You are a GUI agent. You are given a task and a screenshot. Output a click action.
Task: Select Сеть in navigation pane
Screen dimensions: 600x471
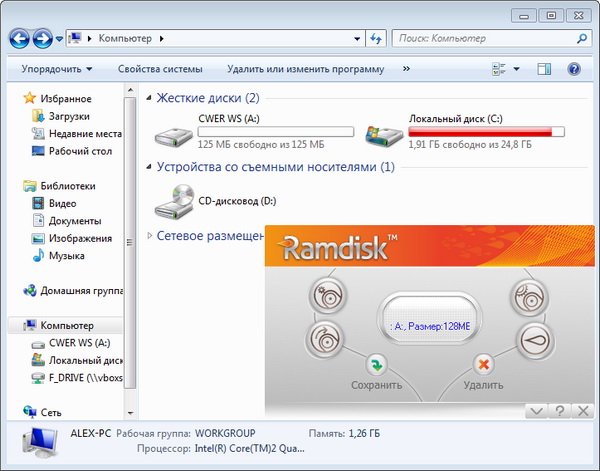coord(51,412)
